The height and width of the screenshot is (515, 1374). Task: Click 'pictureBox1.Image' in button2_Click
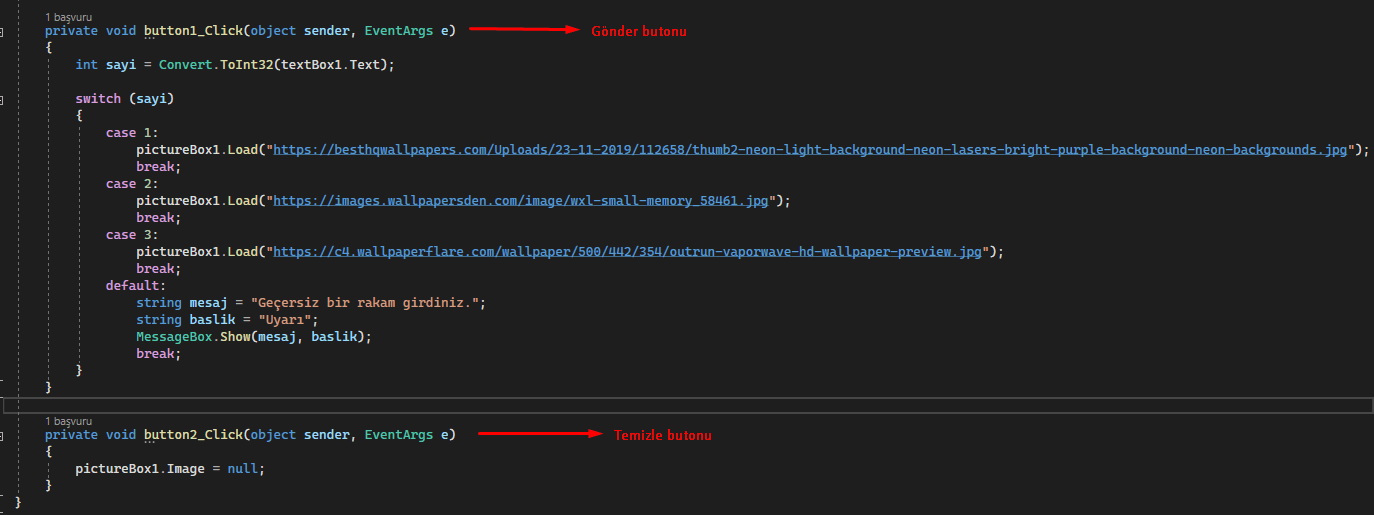pos(140,469)
